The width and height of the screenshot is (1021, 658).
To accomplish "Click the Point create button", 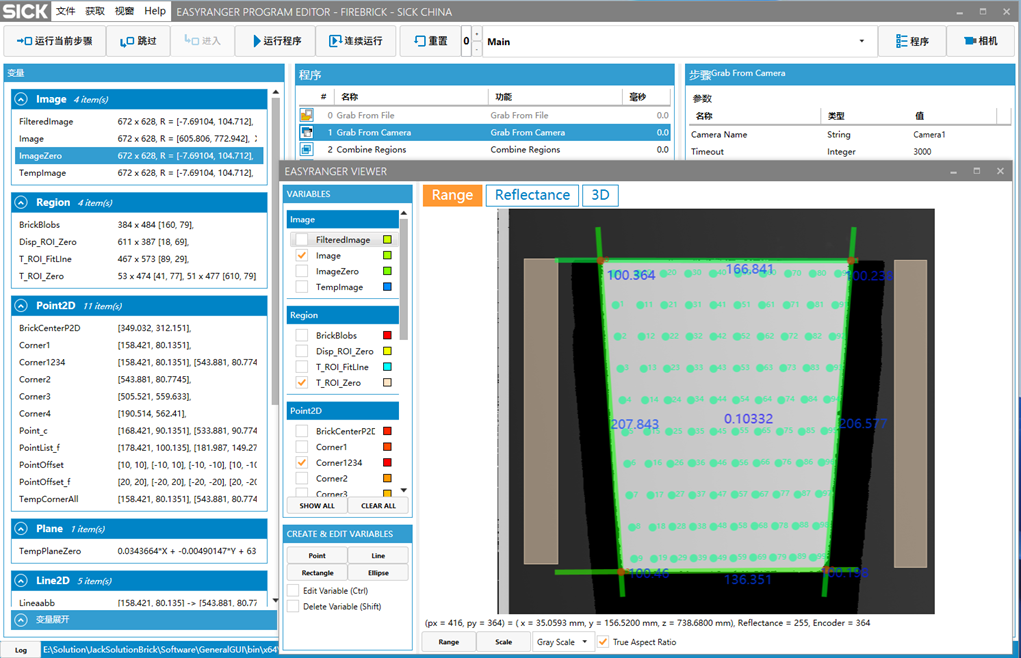I will [317, 555].
